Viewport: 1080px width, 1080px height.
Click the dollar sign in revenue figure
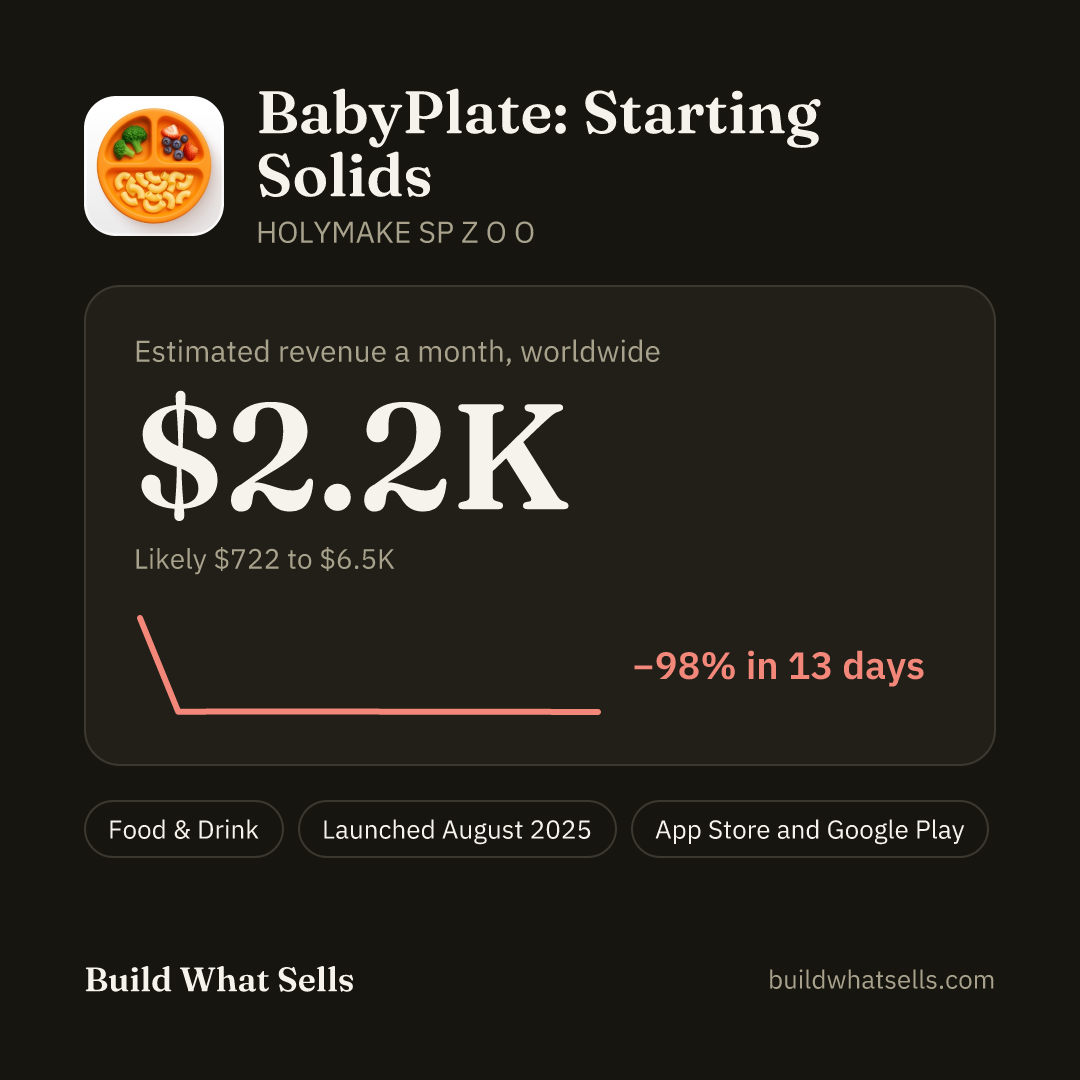coord(178,455)
